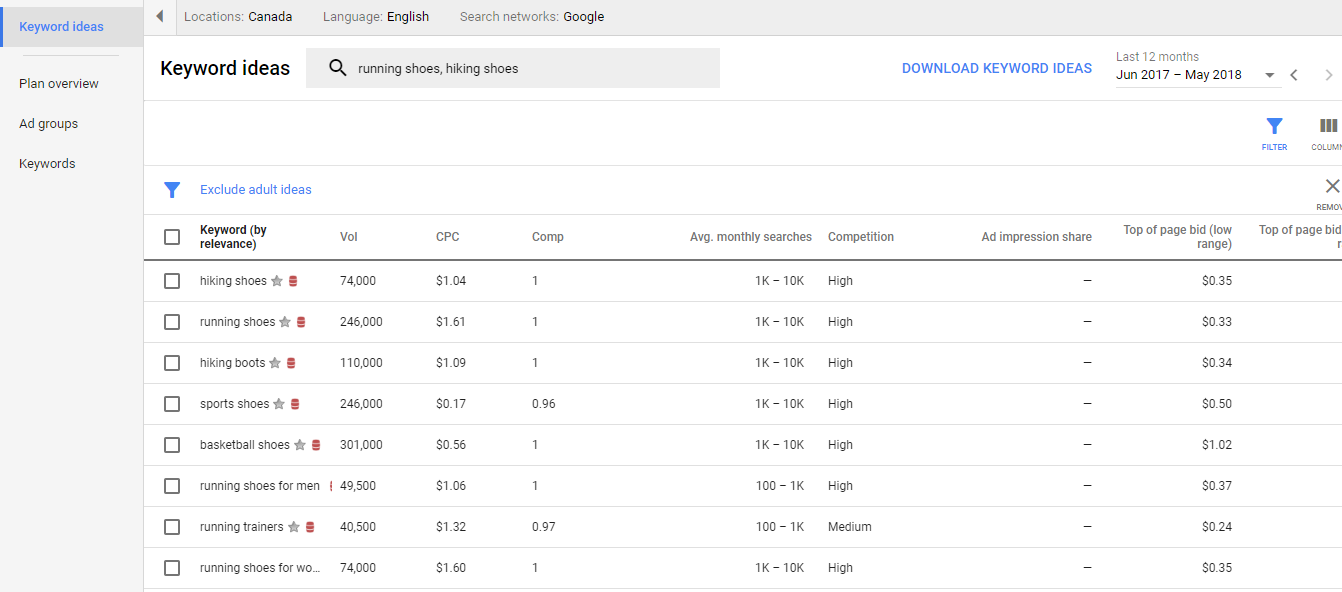Check the select-all checkbox in table header
Screen dimensions: 1342x592
point(172,237)
